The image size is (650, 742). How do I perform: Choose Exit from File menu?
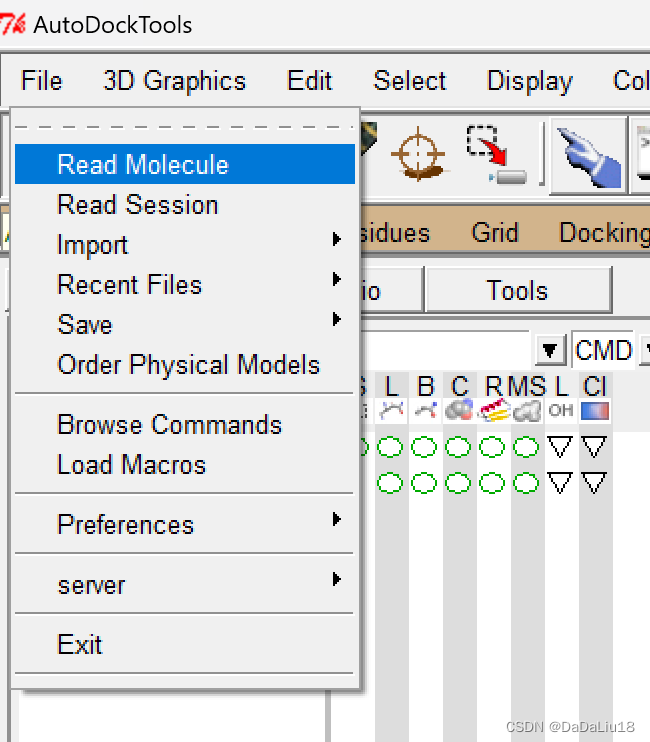pyautogui.click(x=184, y=644)
